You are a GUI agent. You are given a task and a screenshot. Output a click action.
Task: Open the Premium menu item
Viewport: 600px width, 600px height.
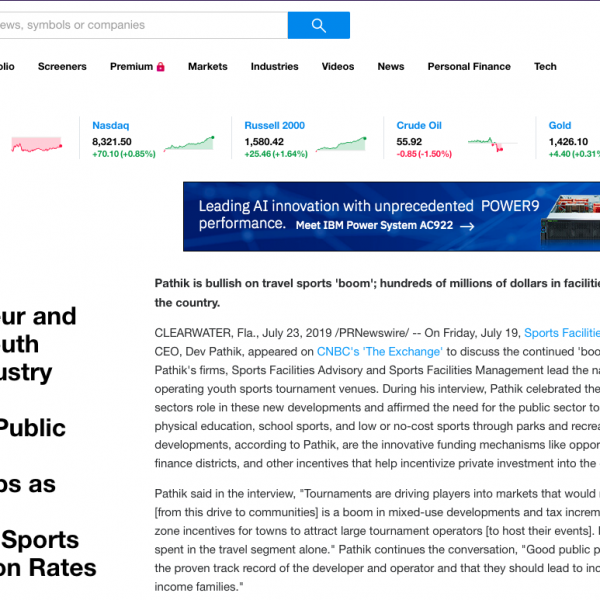[131, 67]
